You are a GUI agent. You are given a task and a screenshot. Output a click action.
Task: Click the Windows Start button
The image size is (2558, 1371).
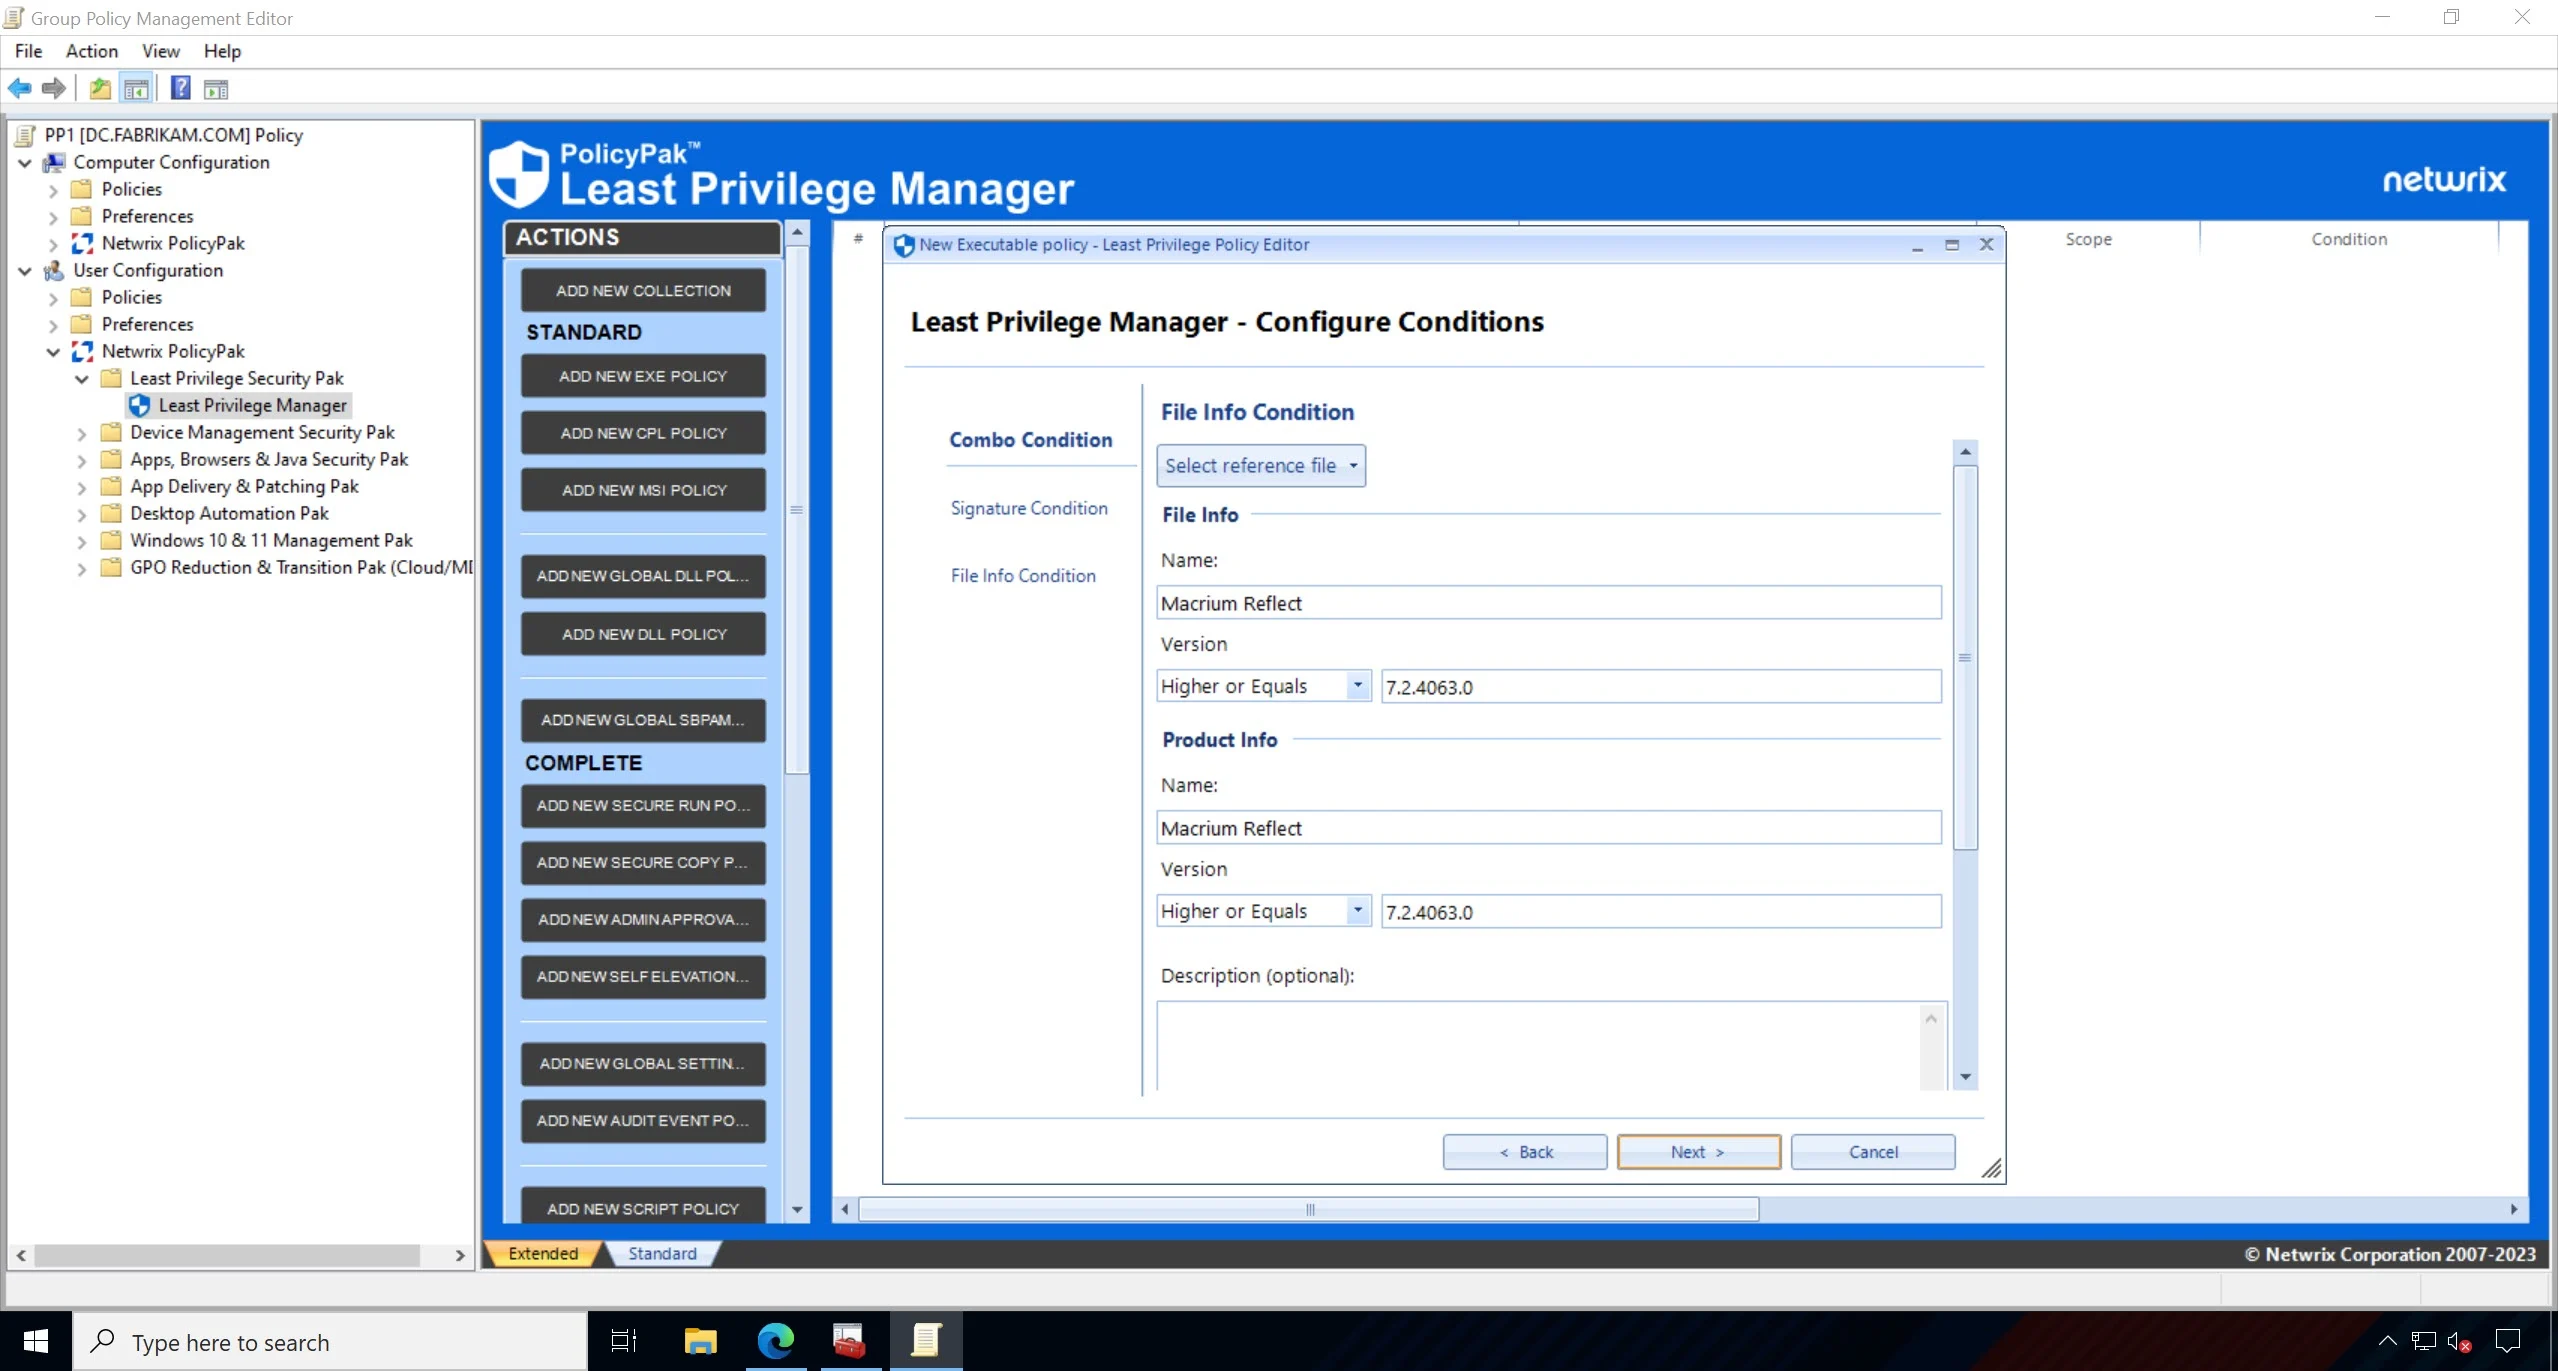36,1341
